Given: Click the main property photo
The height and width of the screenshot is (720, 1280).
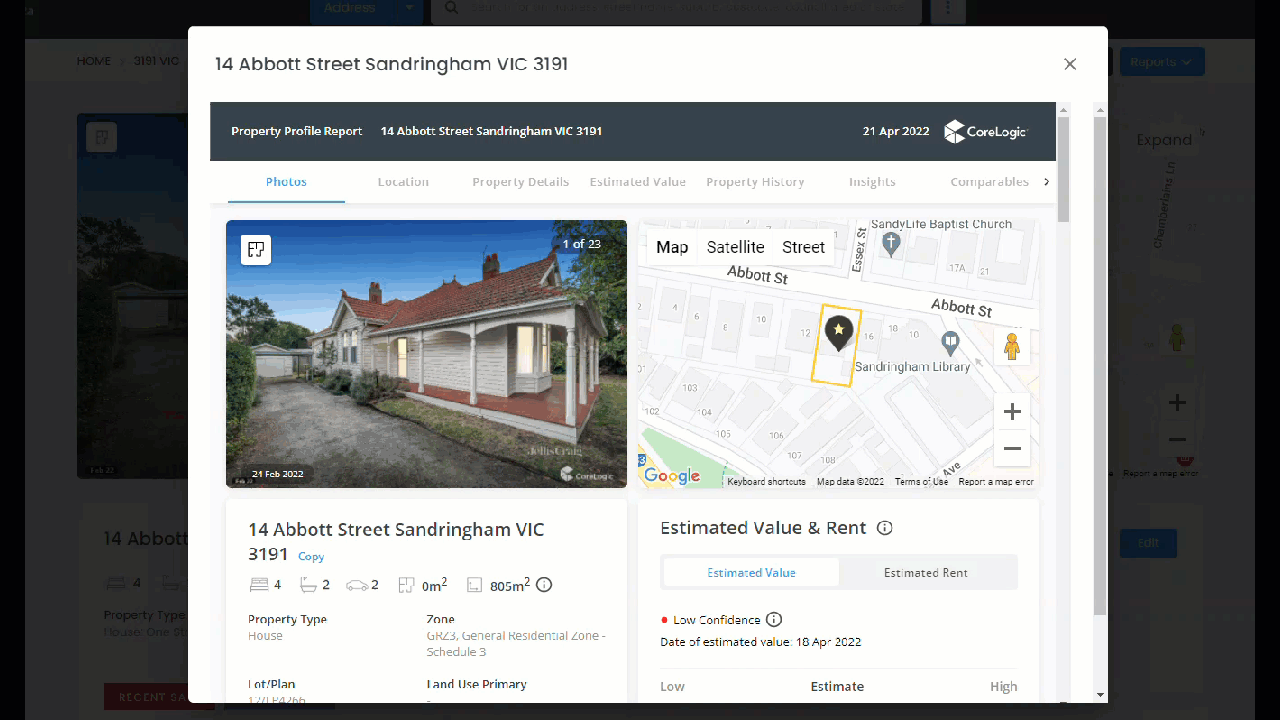Looking at the screenshot, I should pyautogui.click(x=426, y=354).
